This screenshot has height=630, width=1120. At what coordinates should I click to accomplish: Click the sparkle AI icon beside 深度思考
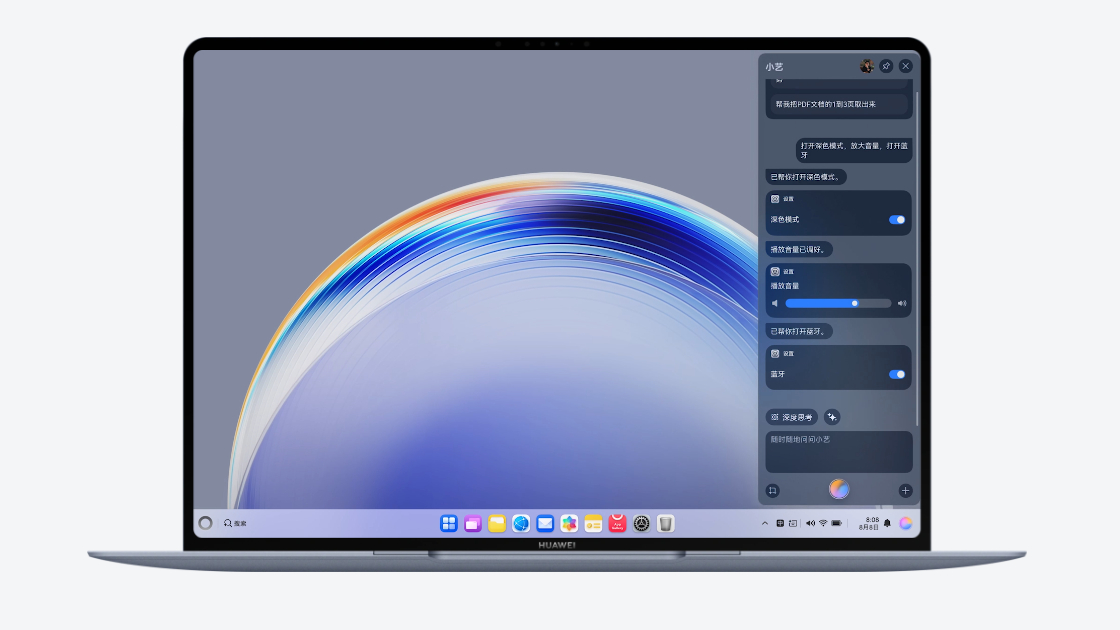832,417
